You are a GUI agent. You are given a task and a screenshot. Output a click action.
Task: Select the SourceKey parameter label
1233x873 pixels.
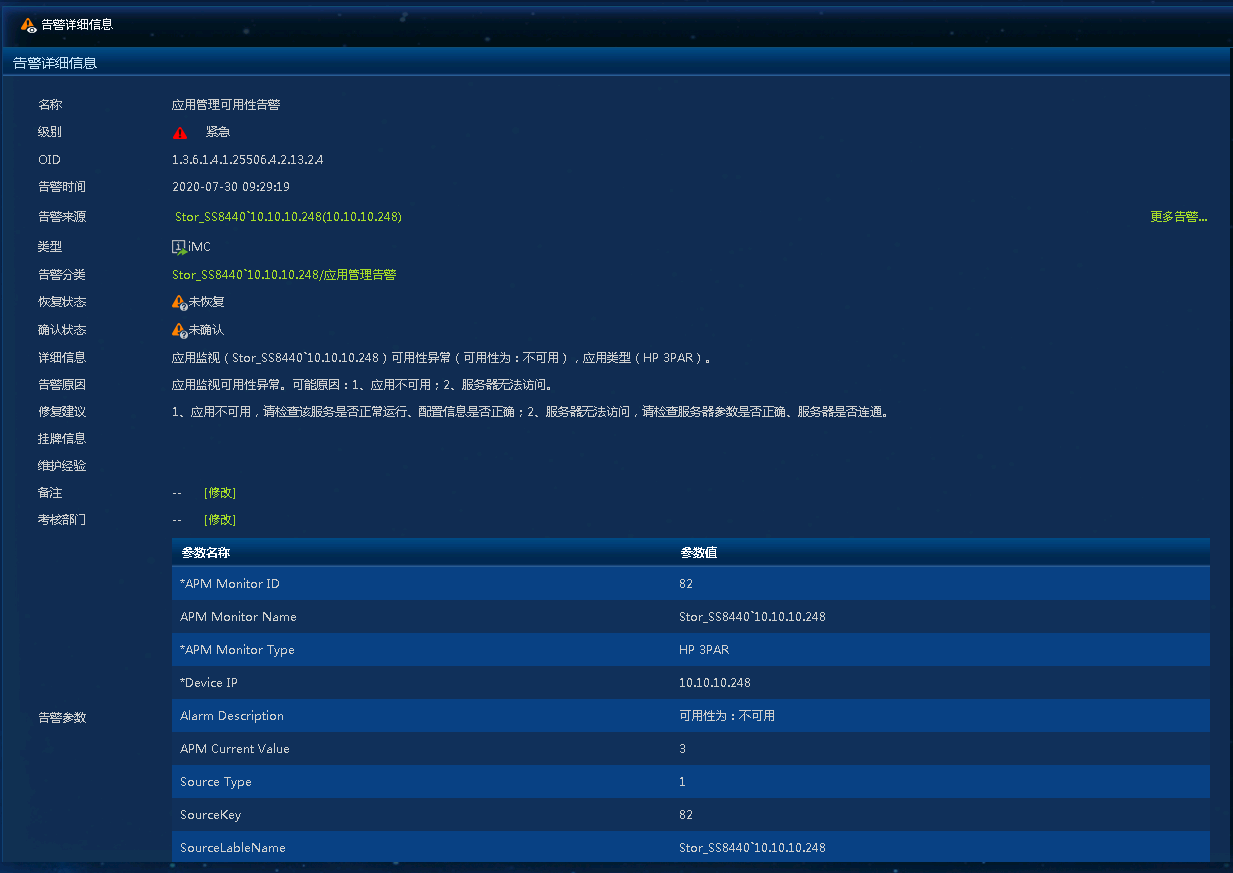click(x=211, y=815)
